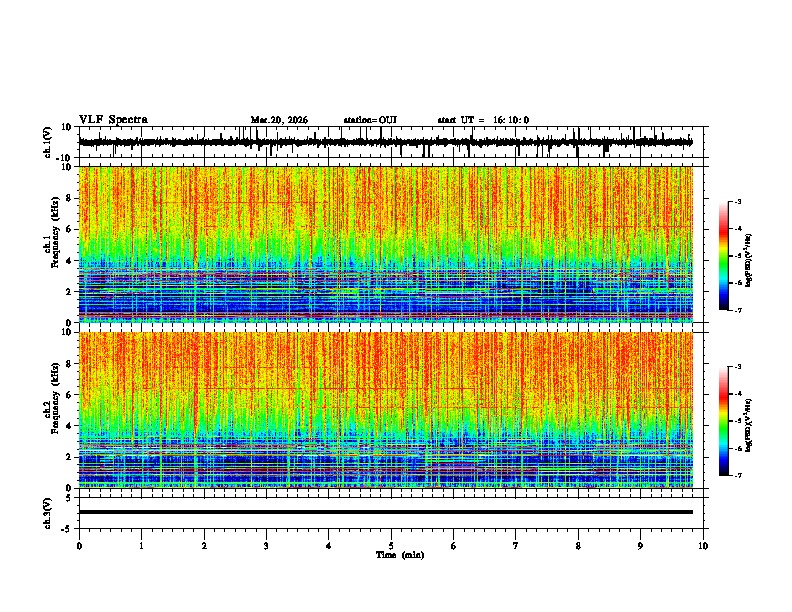
Task: Click the "-3" label on ch.2 color bar
Action: 737,367
